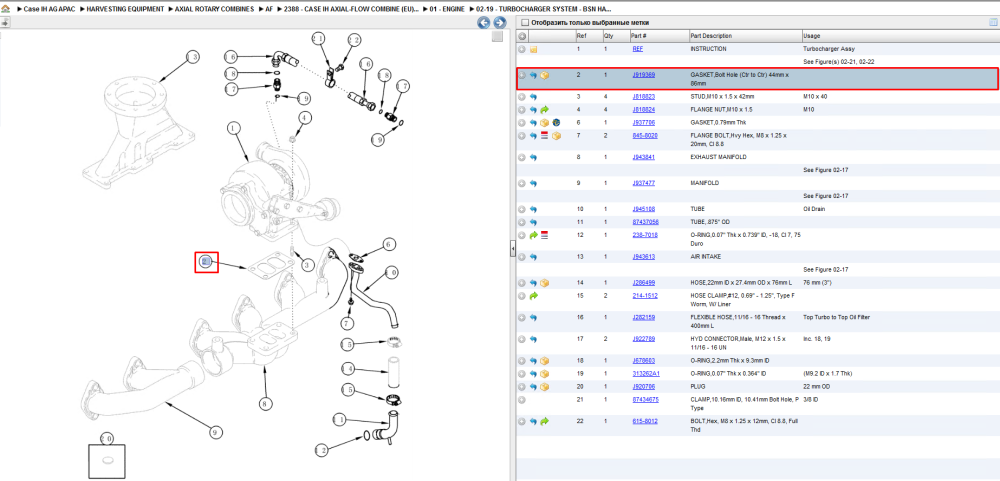The height and width of the screenshot is (481, 1000).
Task: Add TUBE 87437058 row via plus circle
Action: click(522, 222)
